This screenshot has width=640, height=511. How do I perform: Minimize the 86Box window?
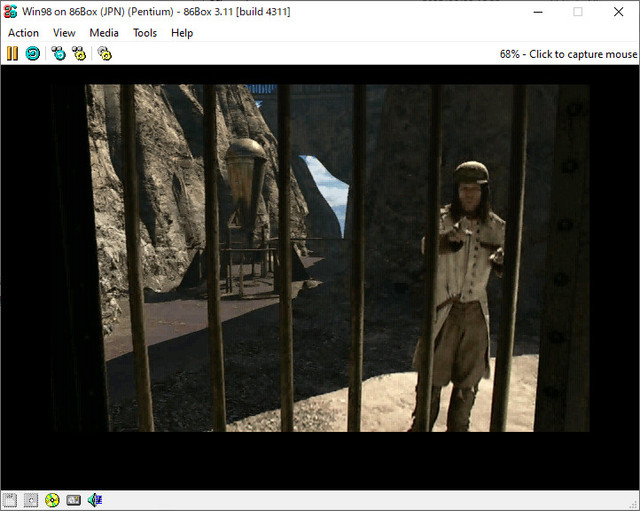(538, 12)
